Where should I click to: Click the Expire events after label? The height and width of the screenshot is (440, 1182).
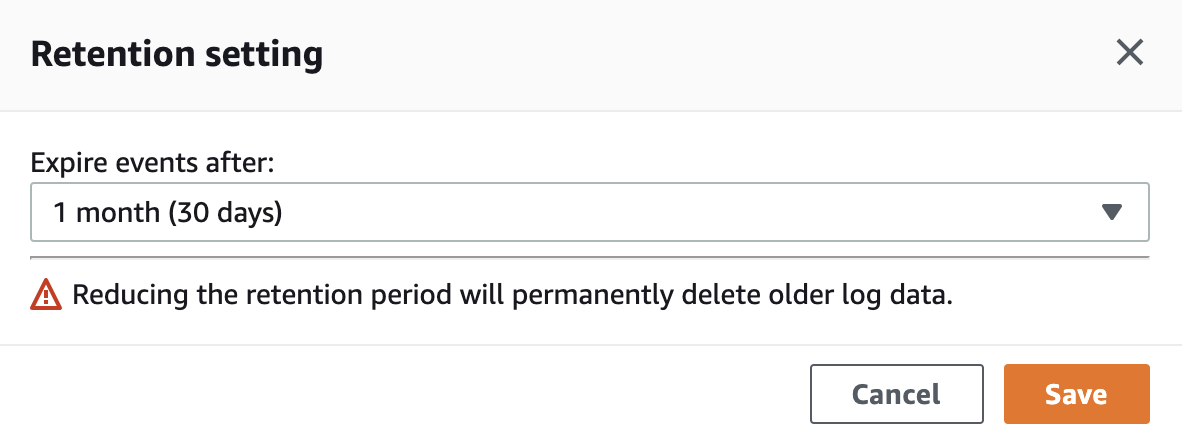pyautogui.click(x=153, y=163)
